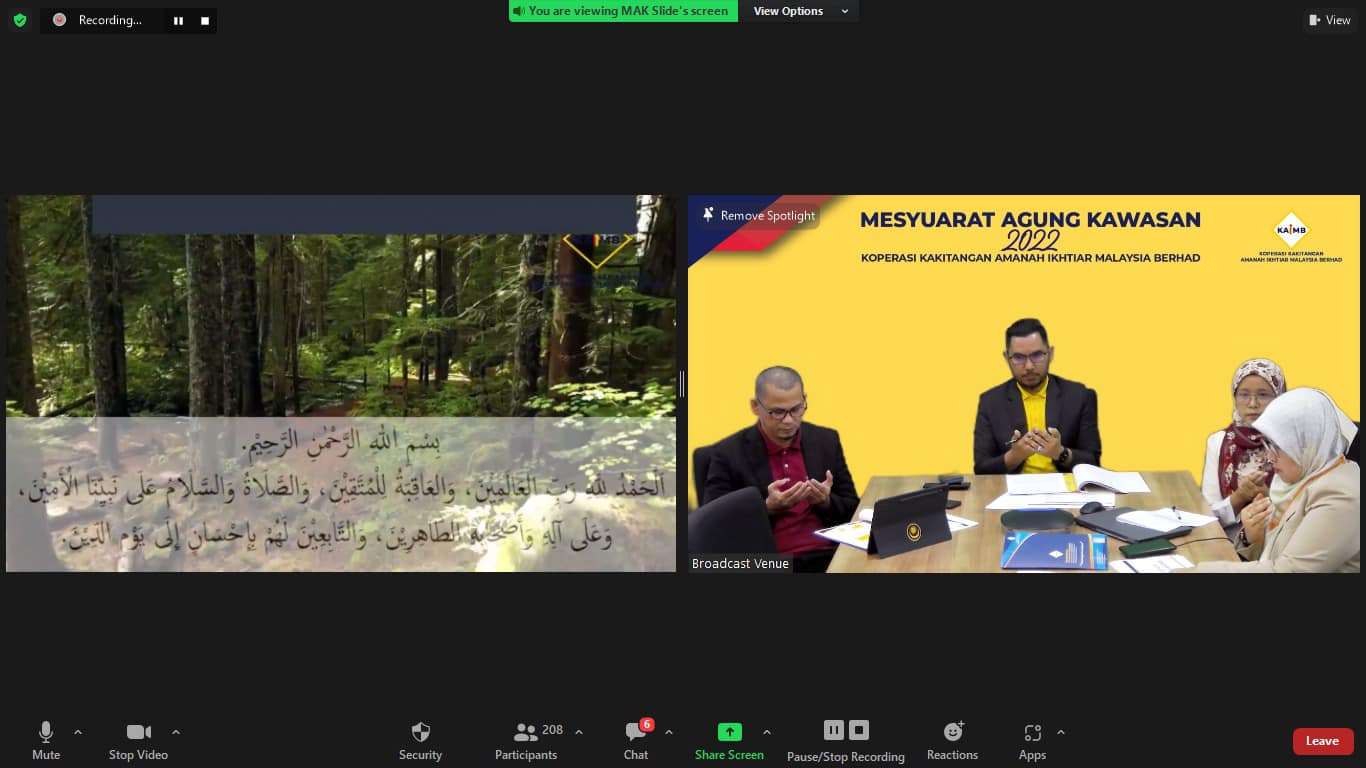The image size is (1366, 768).
Task: Open the Participants panel
Action: [526, 741]
